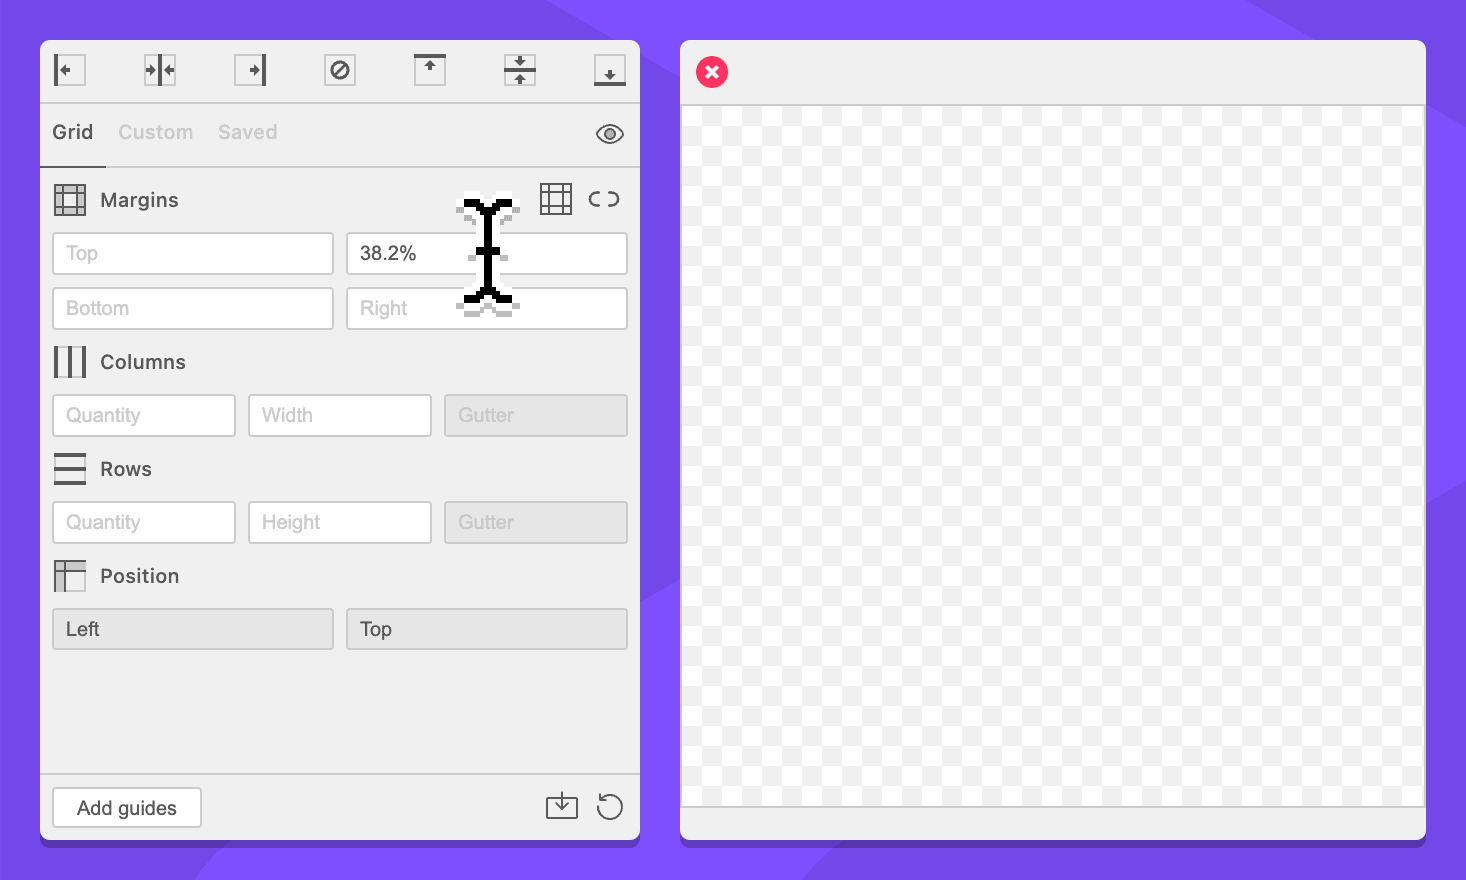Switch to the Custom tab

click(155, 132)
